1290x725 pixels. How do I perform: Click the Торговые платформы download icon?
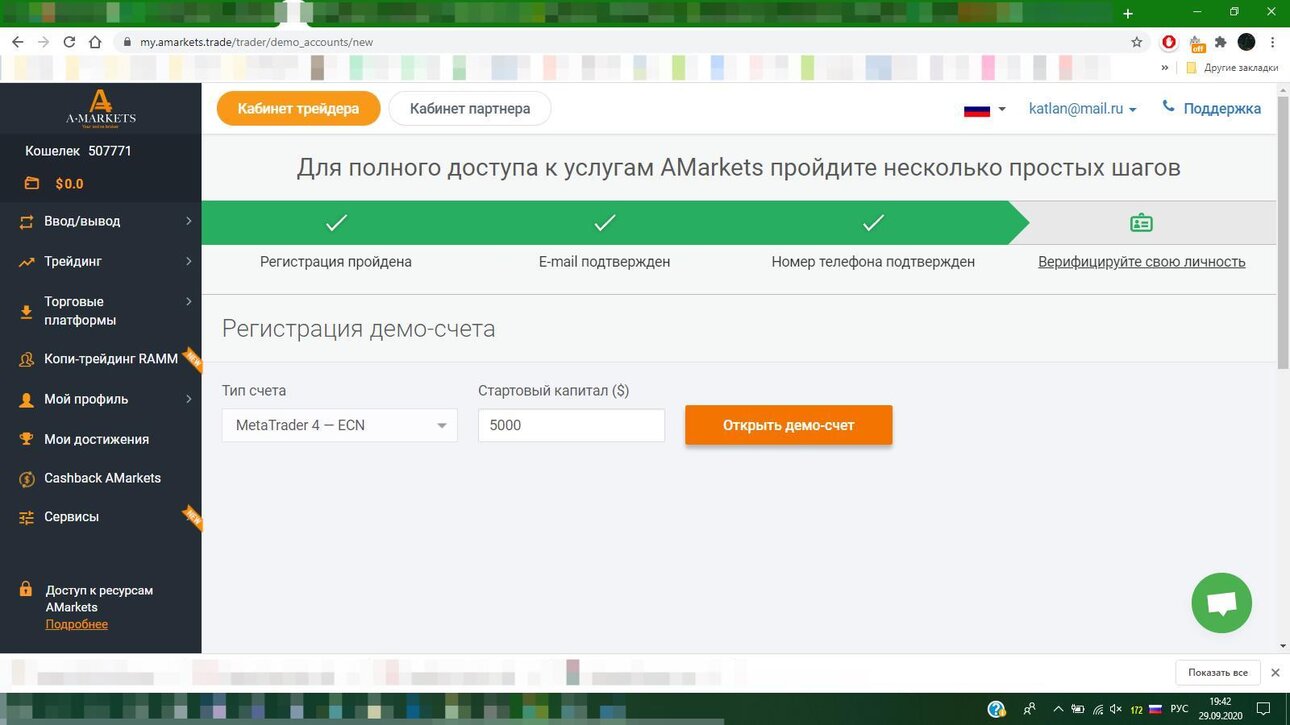click(x=26, y=312)
